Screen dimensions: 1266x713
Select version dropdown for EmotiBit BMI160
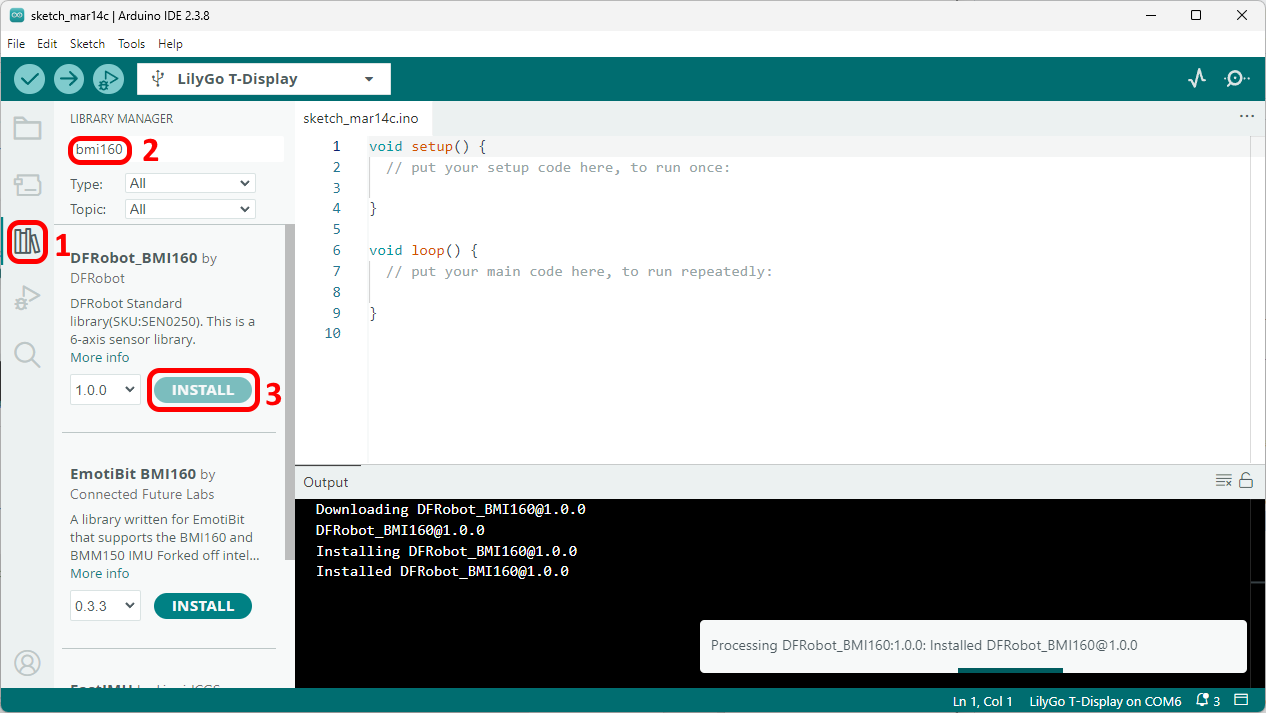(x=105, y=606)
